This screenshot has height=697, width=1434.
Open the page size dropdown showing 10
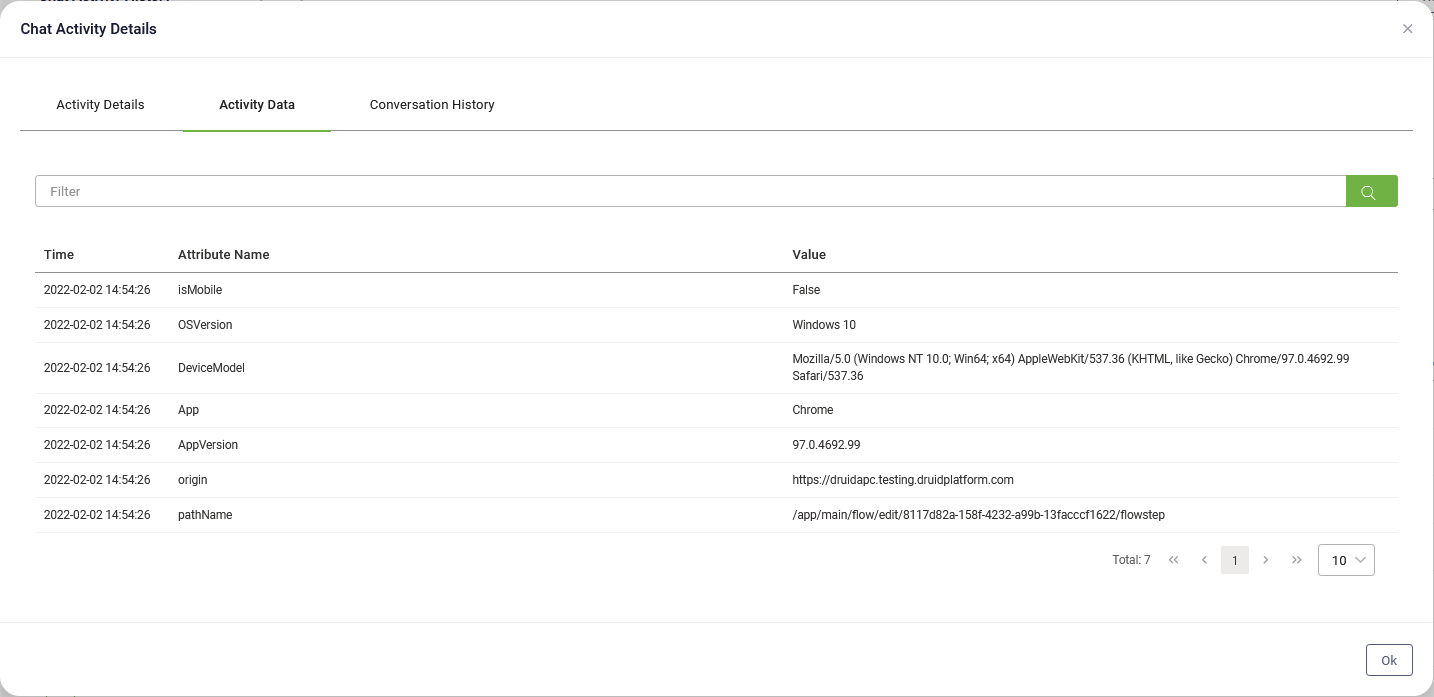(x=1346, y=560)
